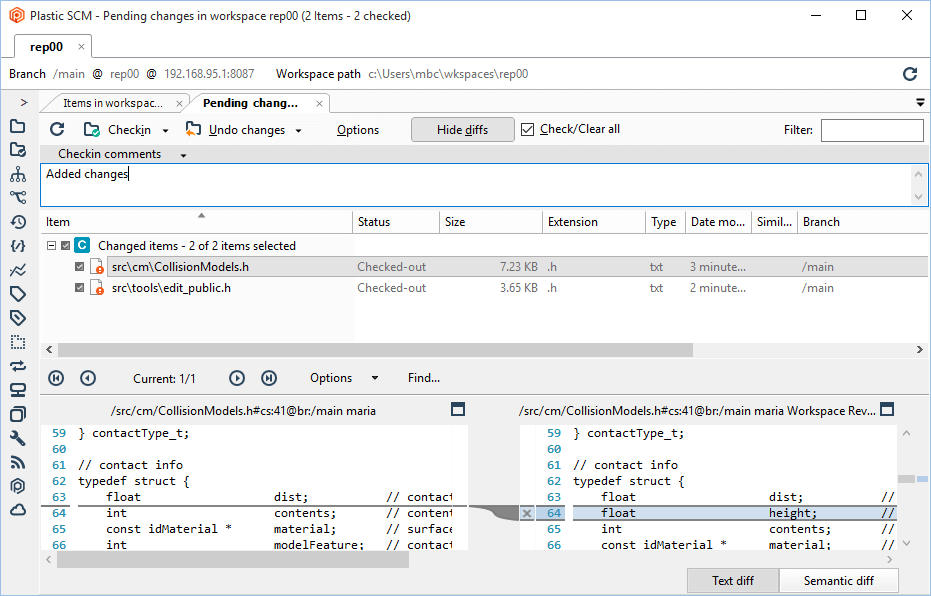
Task: Click the Checkin button
Action: pyautogui.click(x=118, y=130)
